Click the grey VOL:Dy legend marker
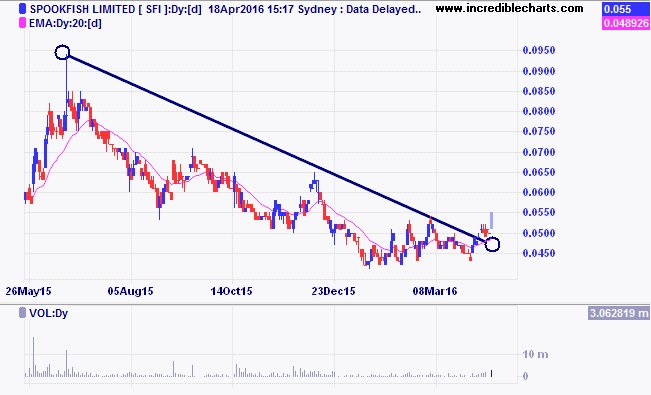 pyautogui.click(x=23, y=313)
